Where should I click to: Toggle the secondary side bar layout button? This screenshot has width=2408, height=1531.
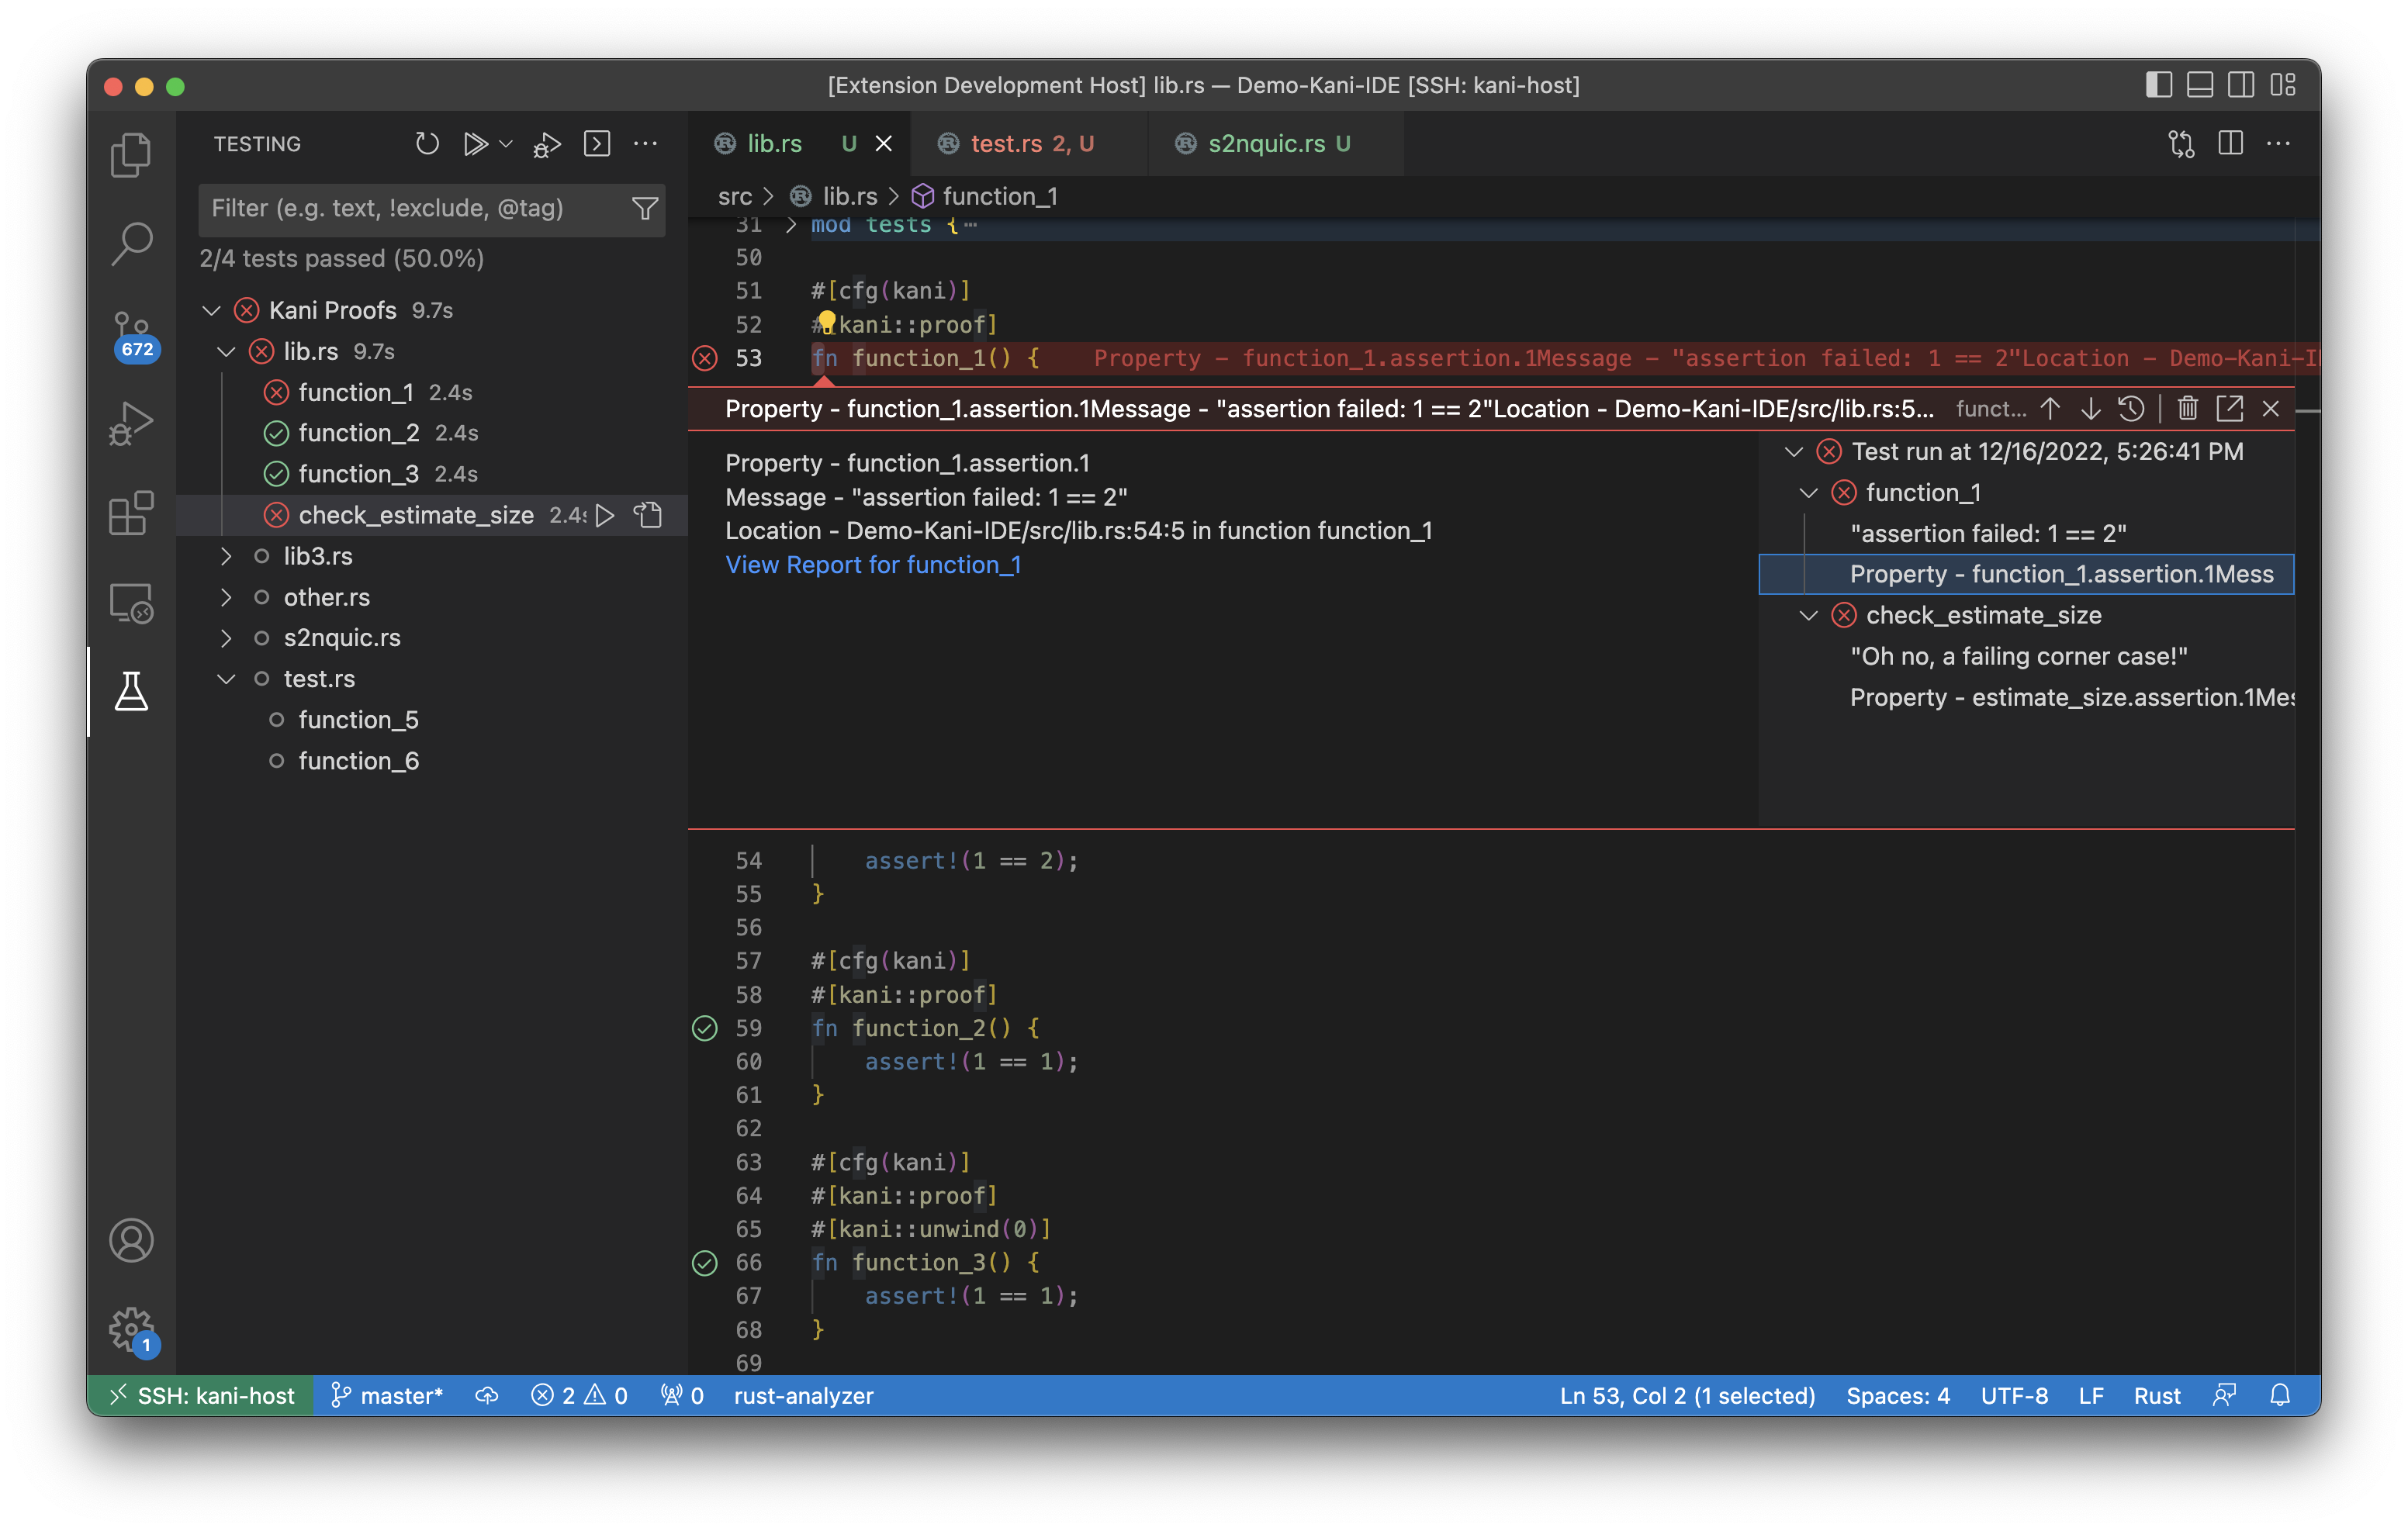2241,85
